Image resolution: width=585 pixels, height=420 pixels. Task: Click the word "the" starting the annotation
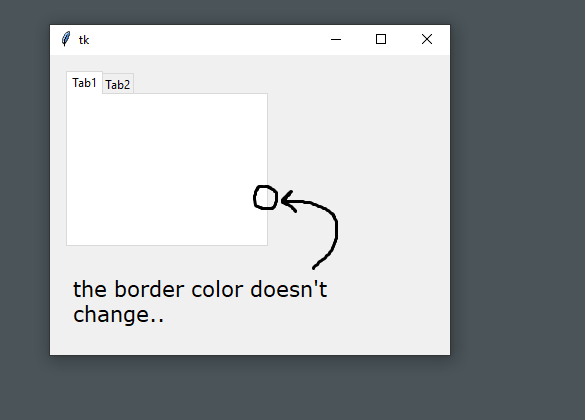(x=90, y=289)
